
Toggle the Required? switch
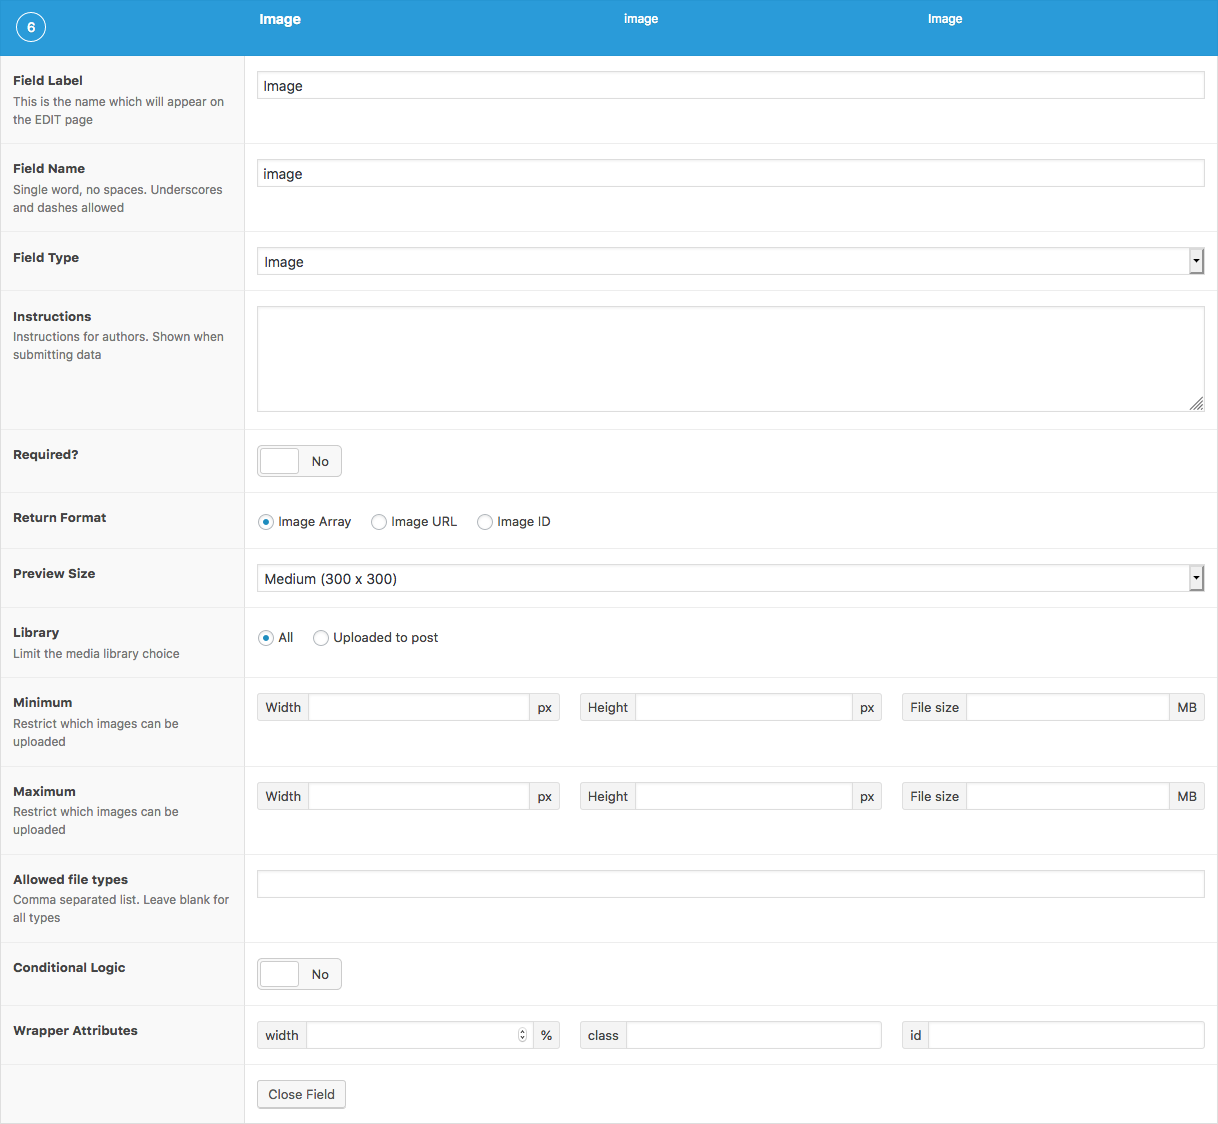[x=280, y=461]
